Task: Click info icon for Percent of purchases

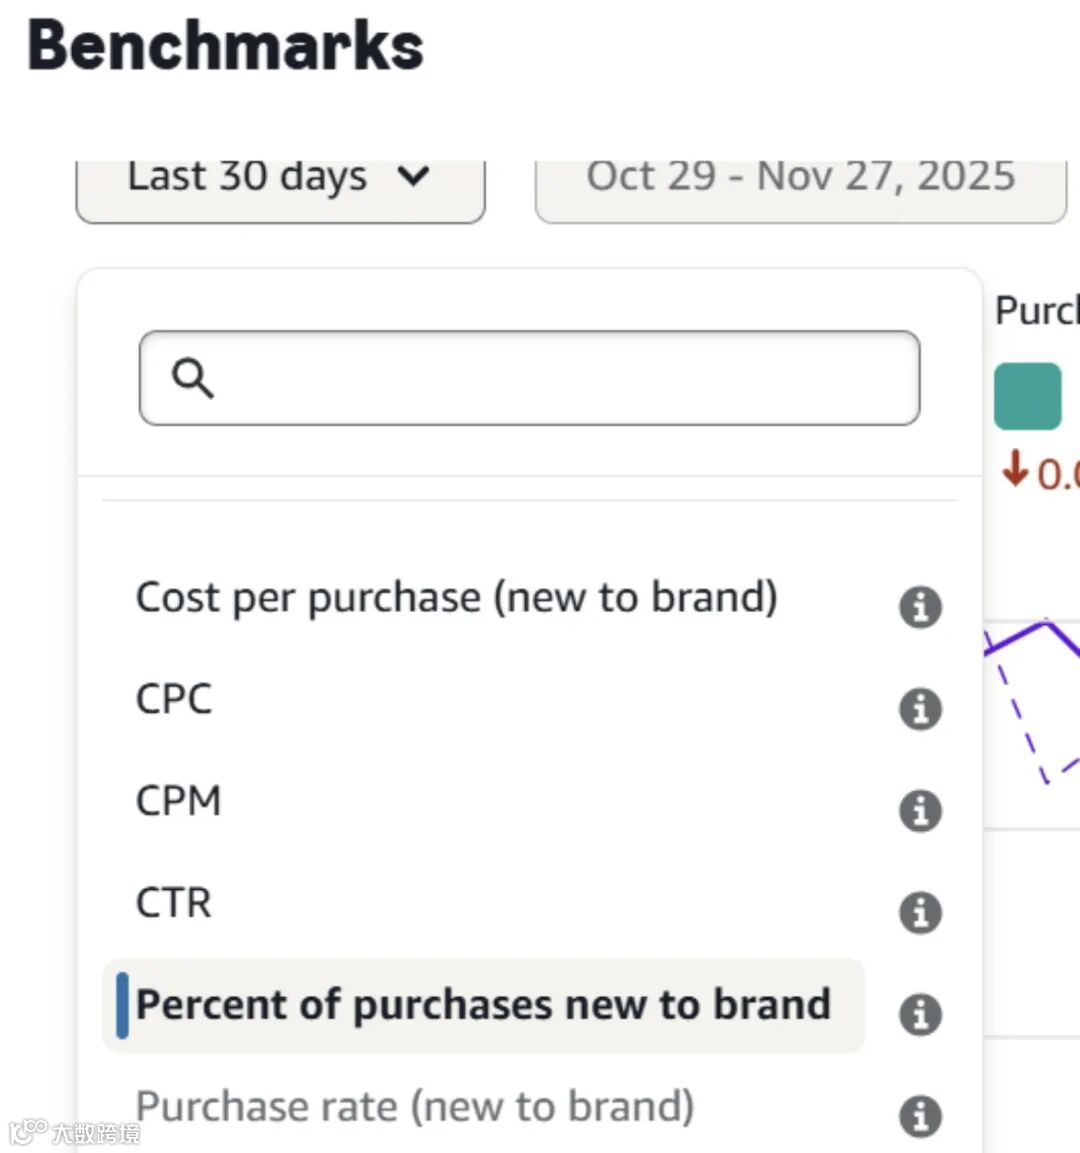Action: pos(920,1014)
